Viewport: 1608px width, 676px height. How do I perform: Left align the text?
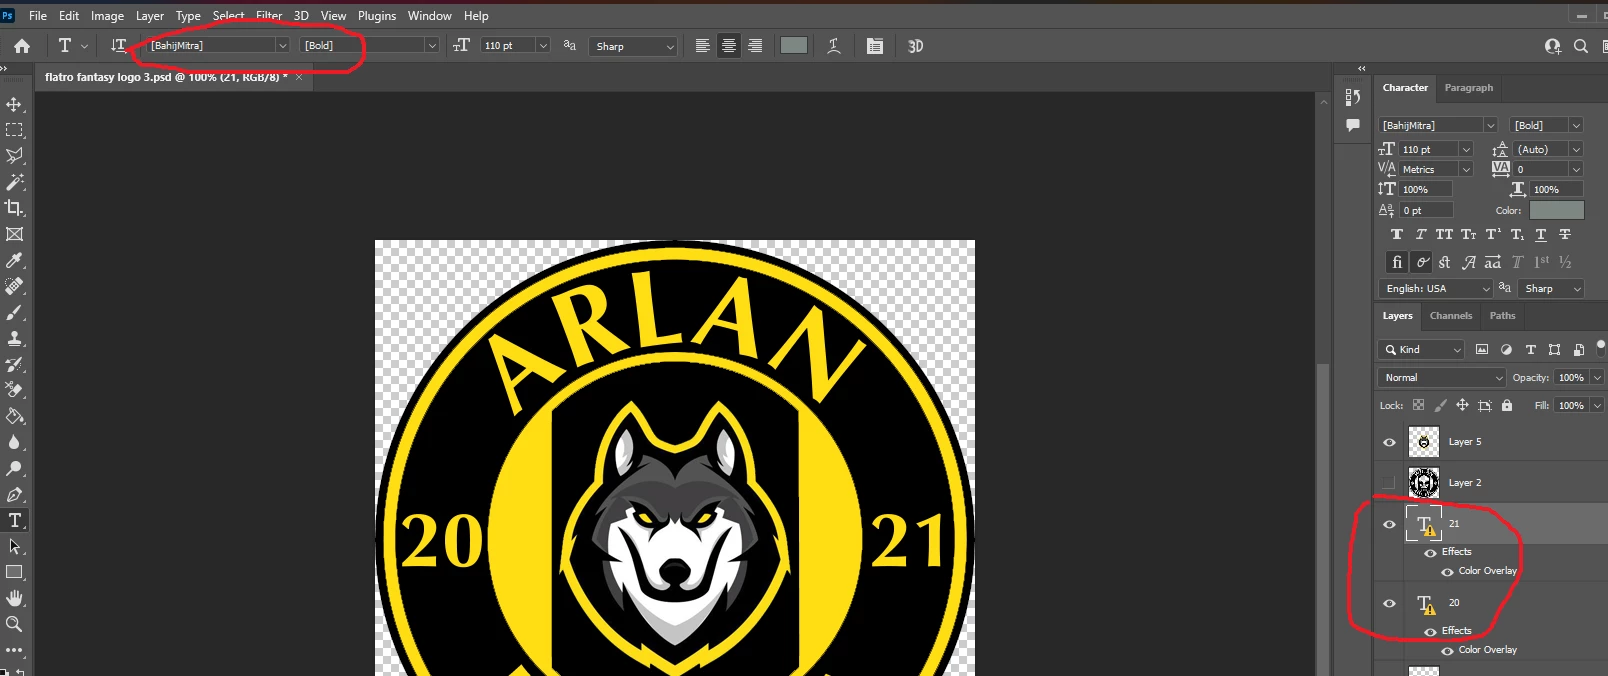click(x=703, y=45)
